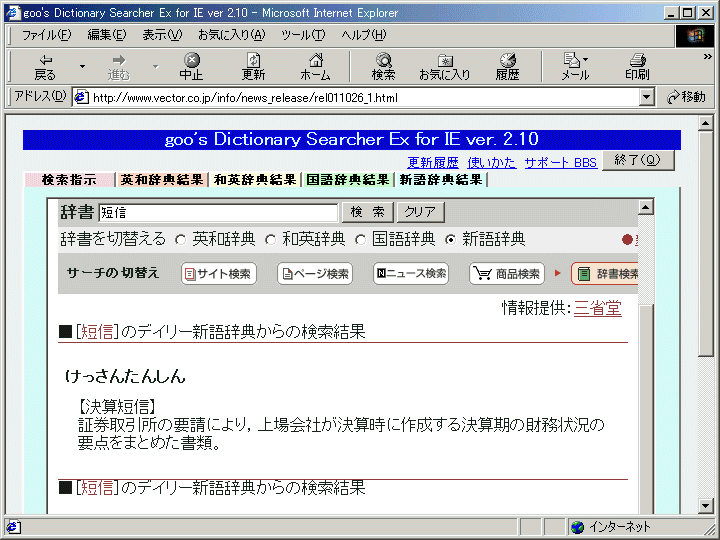Open the お気に入り(A) menu

(x=231, y=35)
